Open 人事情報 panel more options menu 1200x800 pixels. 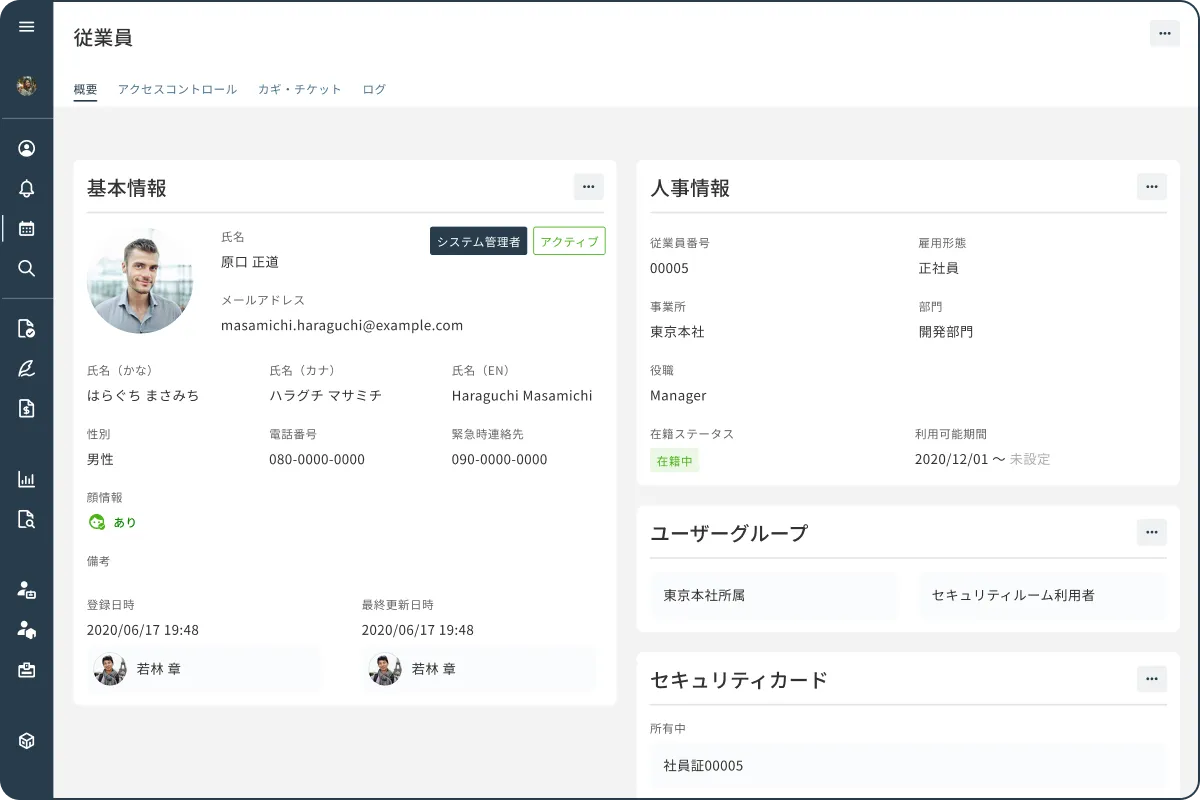coord(1152,187)
